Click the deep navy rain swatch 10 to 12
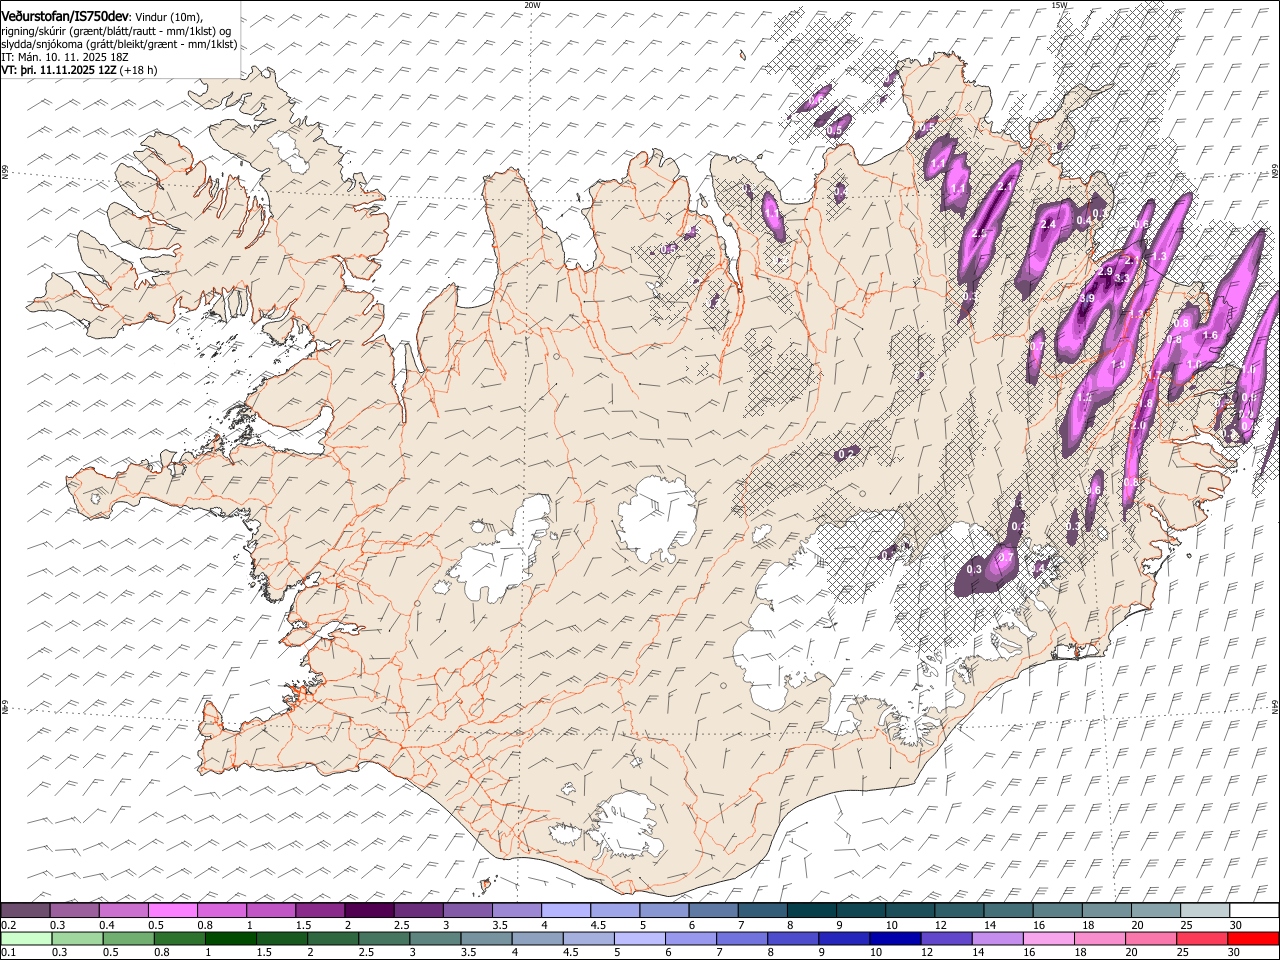 (x=895, y=938)
